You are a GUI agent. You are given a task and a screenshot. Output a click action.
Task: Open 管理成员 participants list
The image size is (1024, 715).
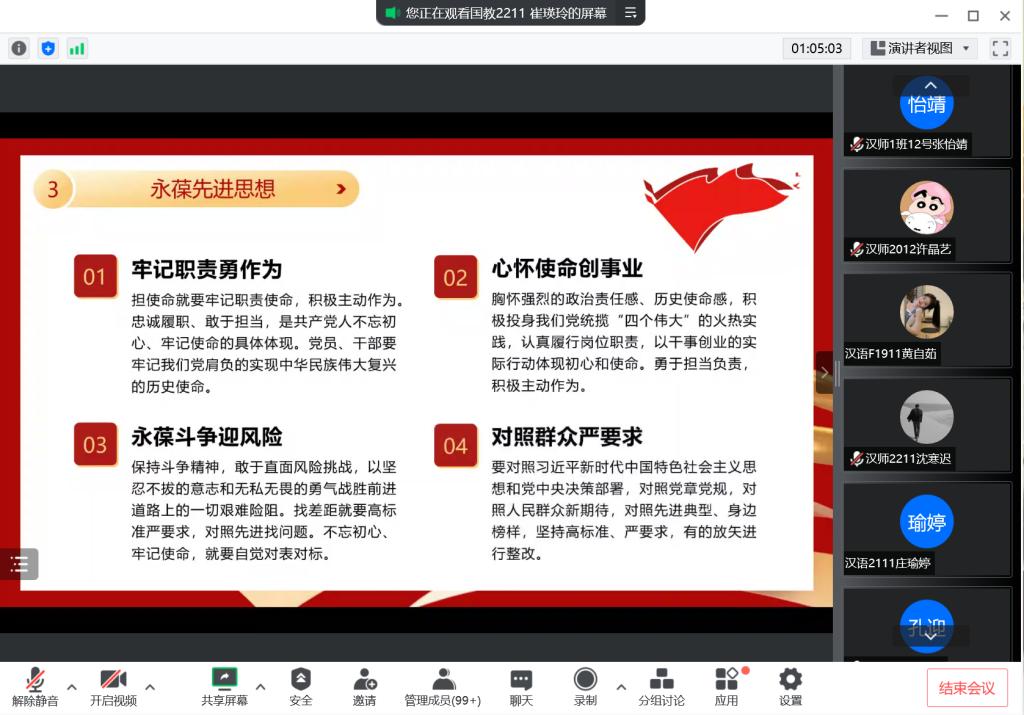point(442,686)
